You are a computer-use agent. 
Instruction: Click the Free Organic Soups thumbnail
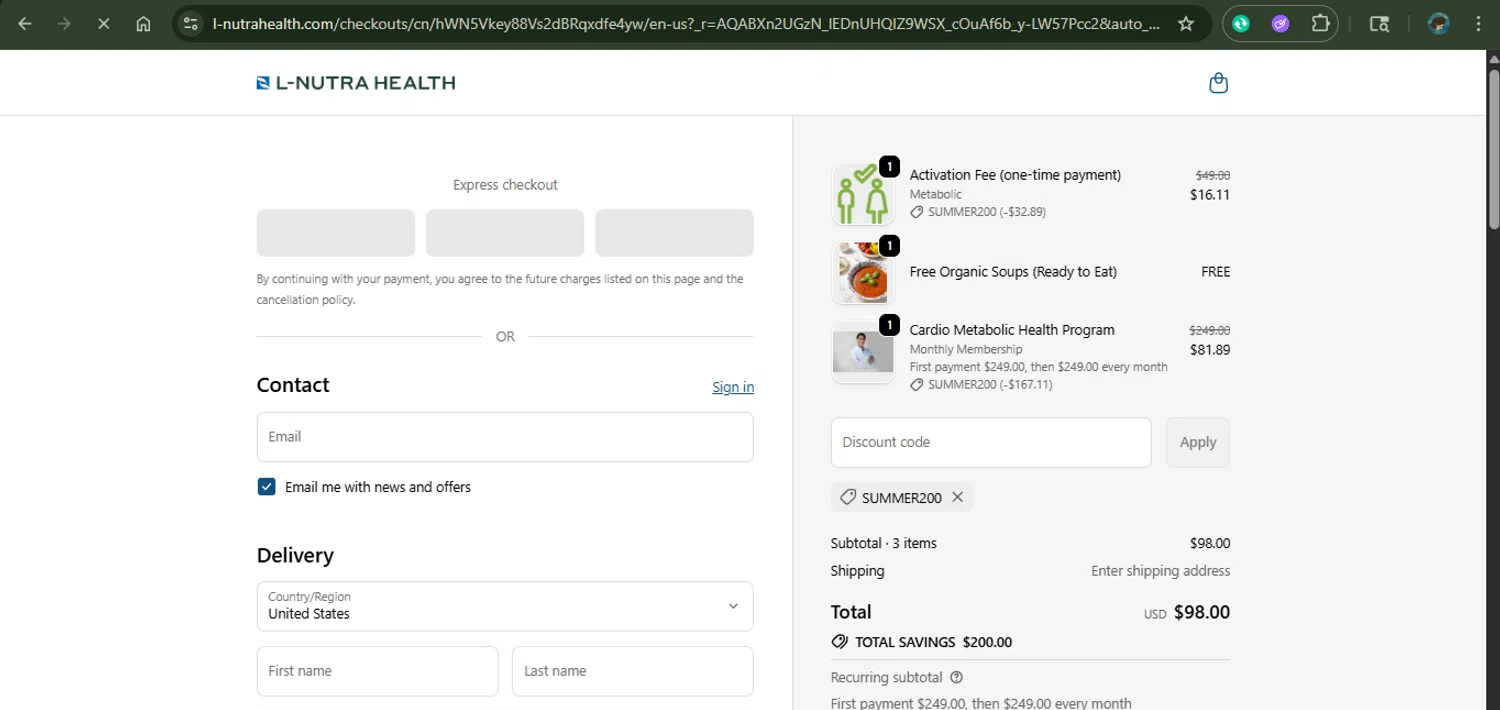tap(862, 272)
